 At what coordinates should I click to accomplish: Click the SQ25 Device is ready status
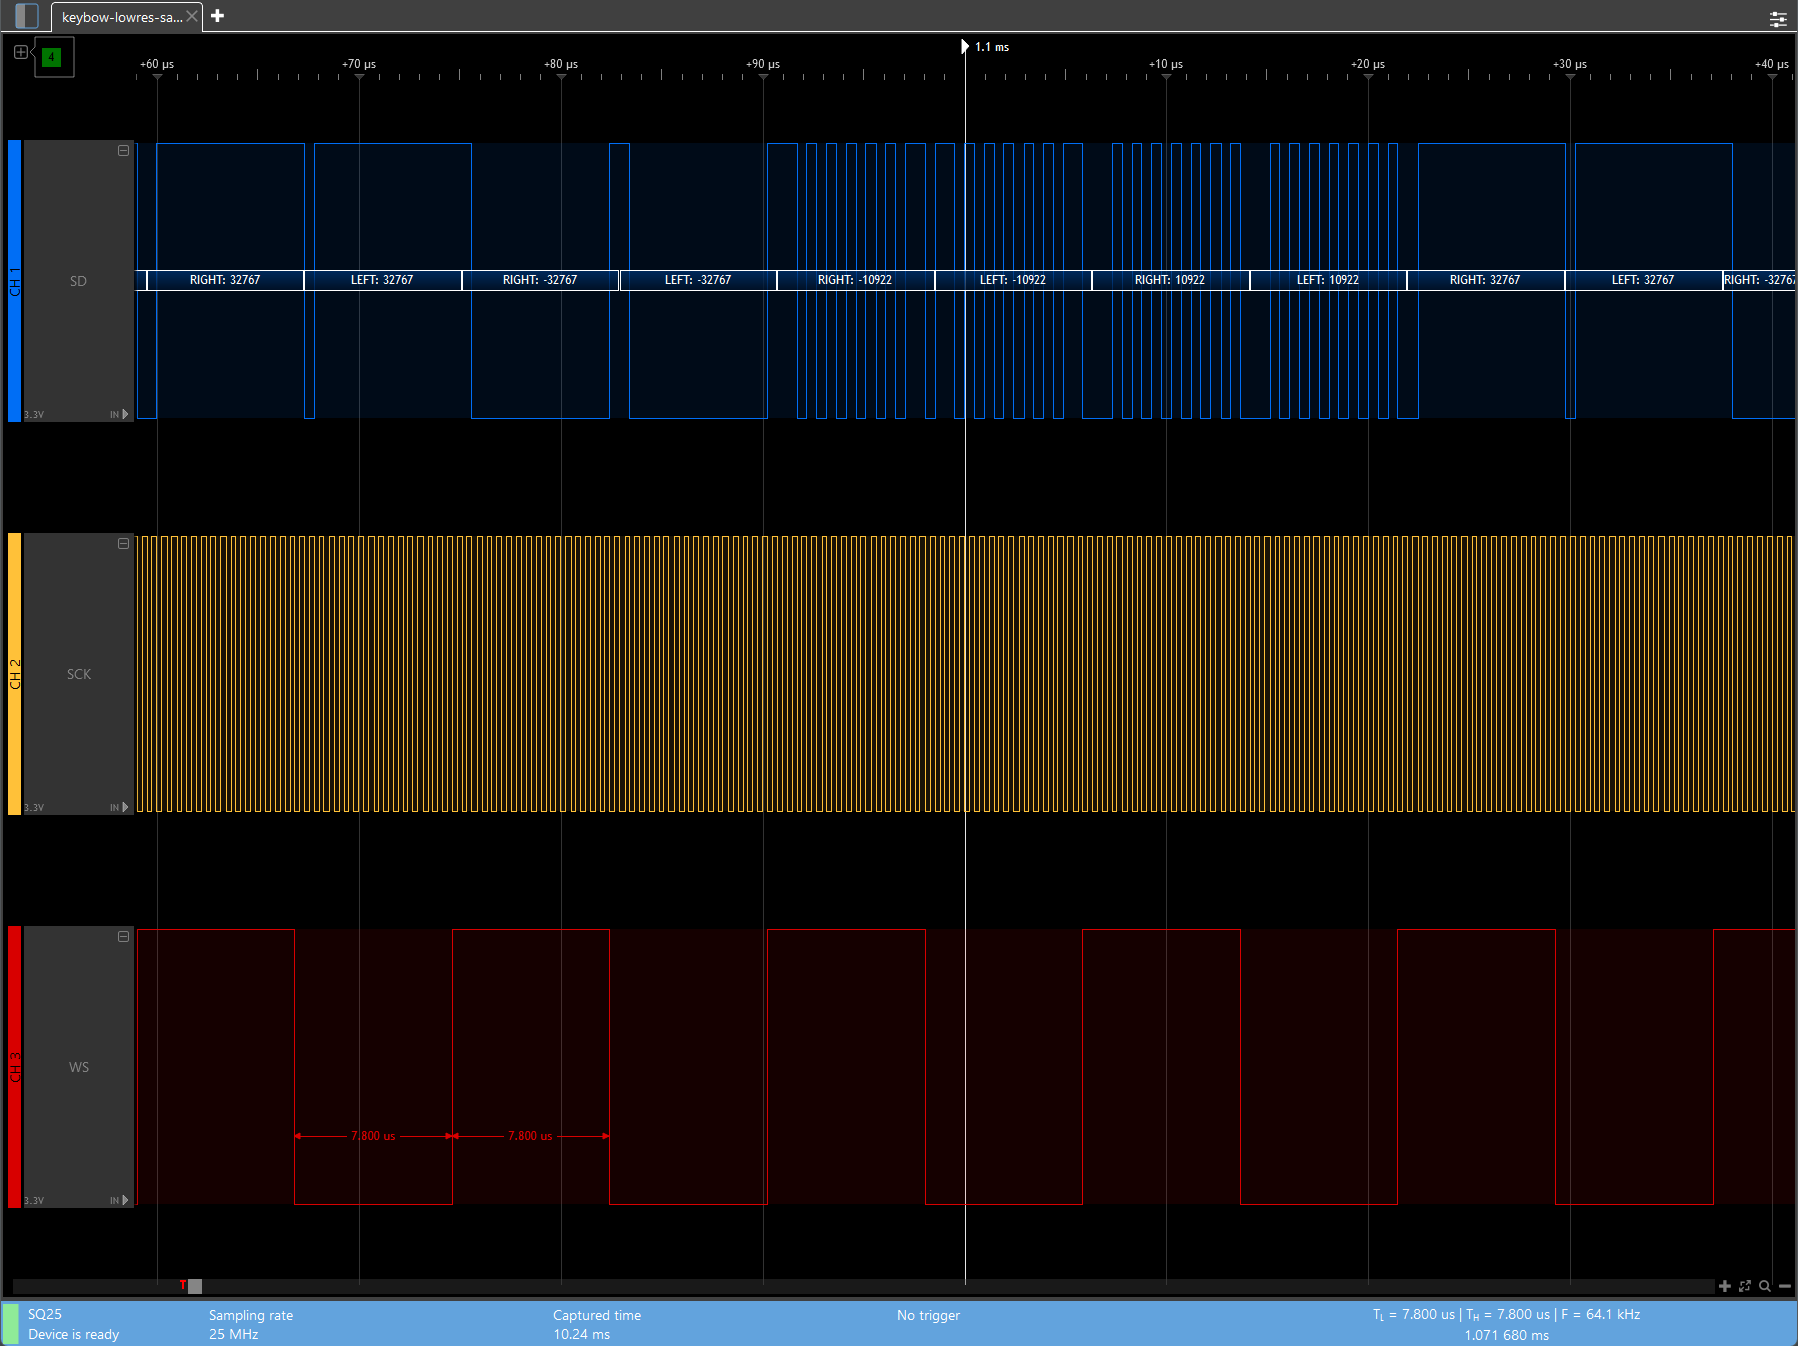tap(73, 1324)
